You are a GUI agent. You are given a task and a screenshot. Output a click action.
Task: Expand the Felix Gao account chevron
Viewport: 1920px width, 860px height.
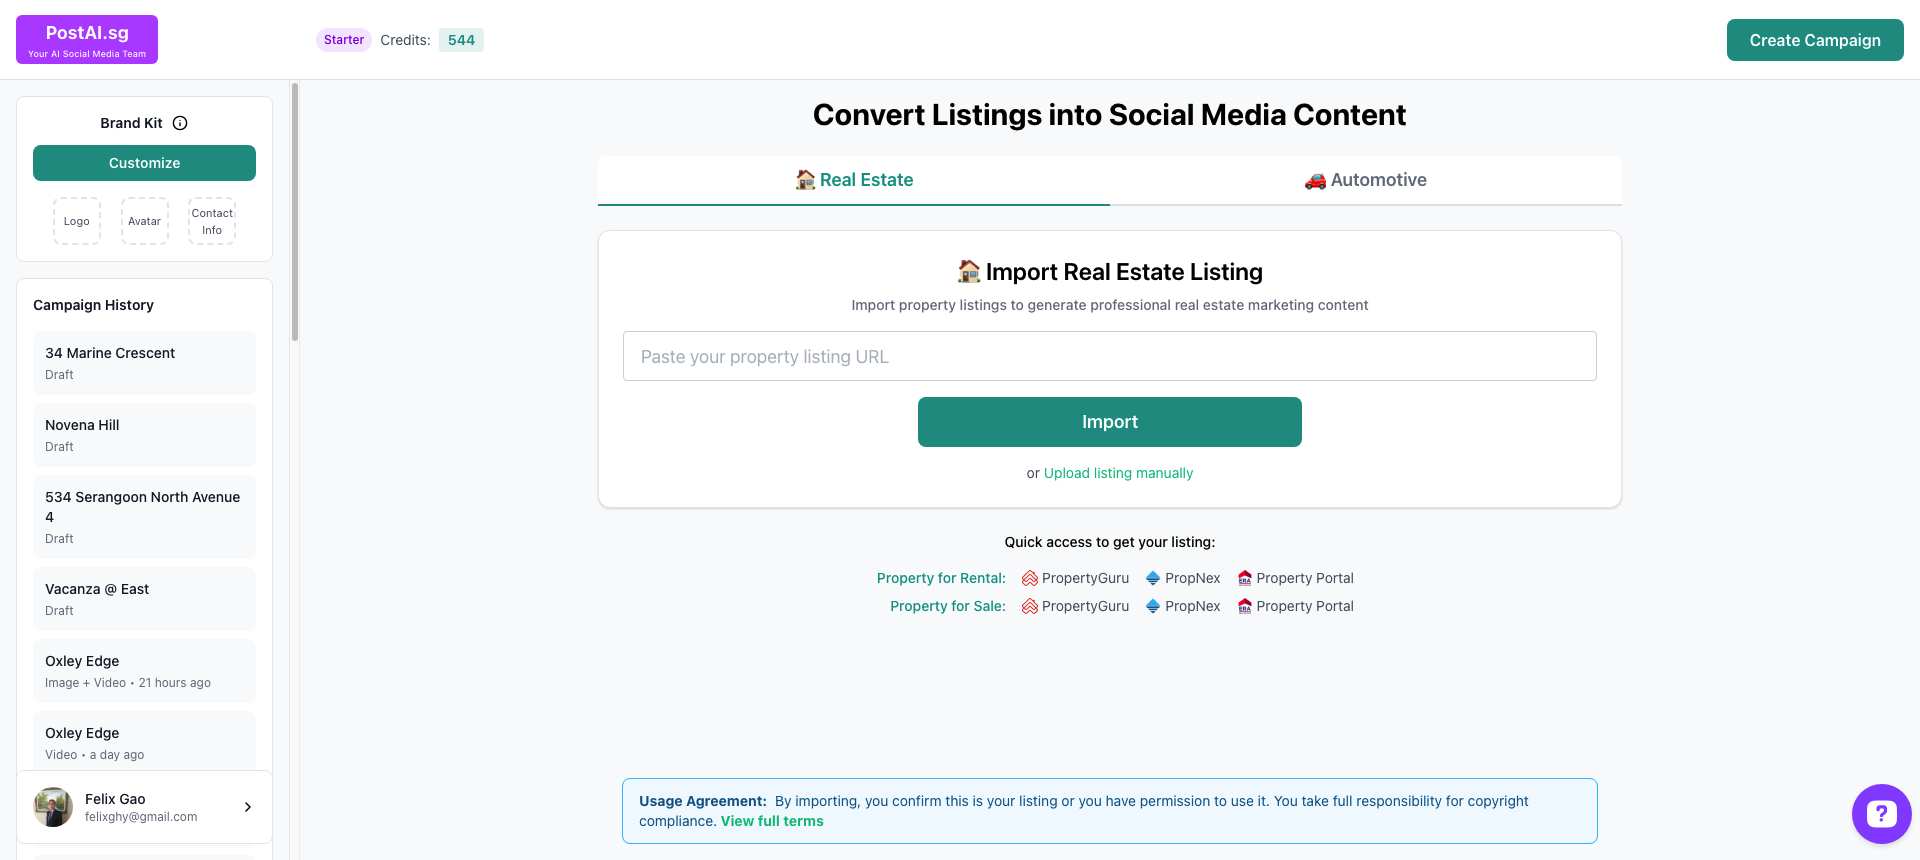[248, 807]
